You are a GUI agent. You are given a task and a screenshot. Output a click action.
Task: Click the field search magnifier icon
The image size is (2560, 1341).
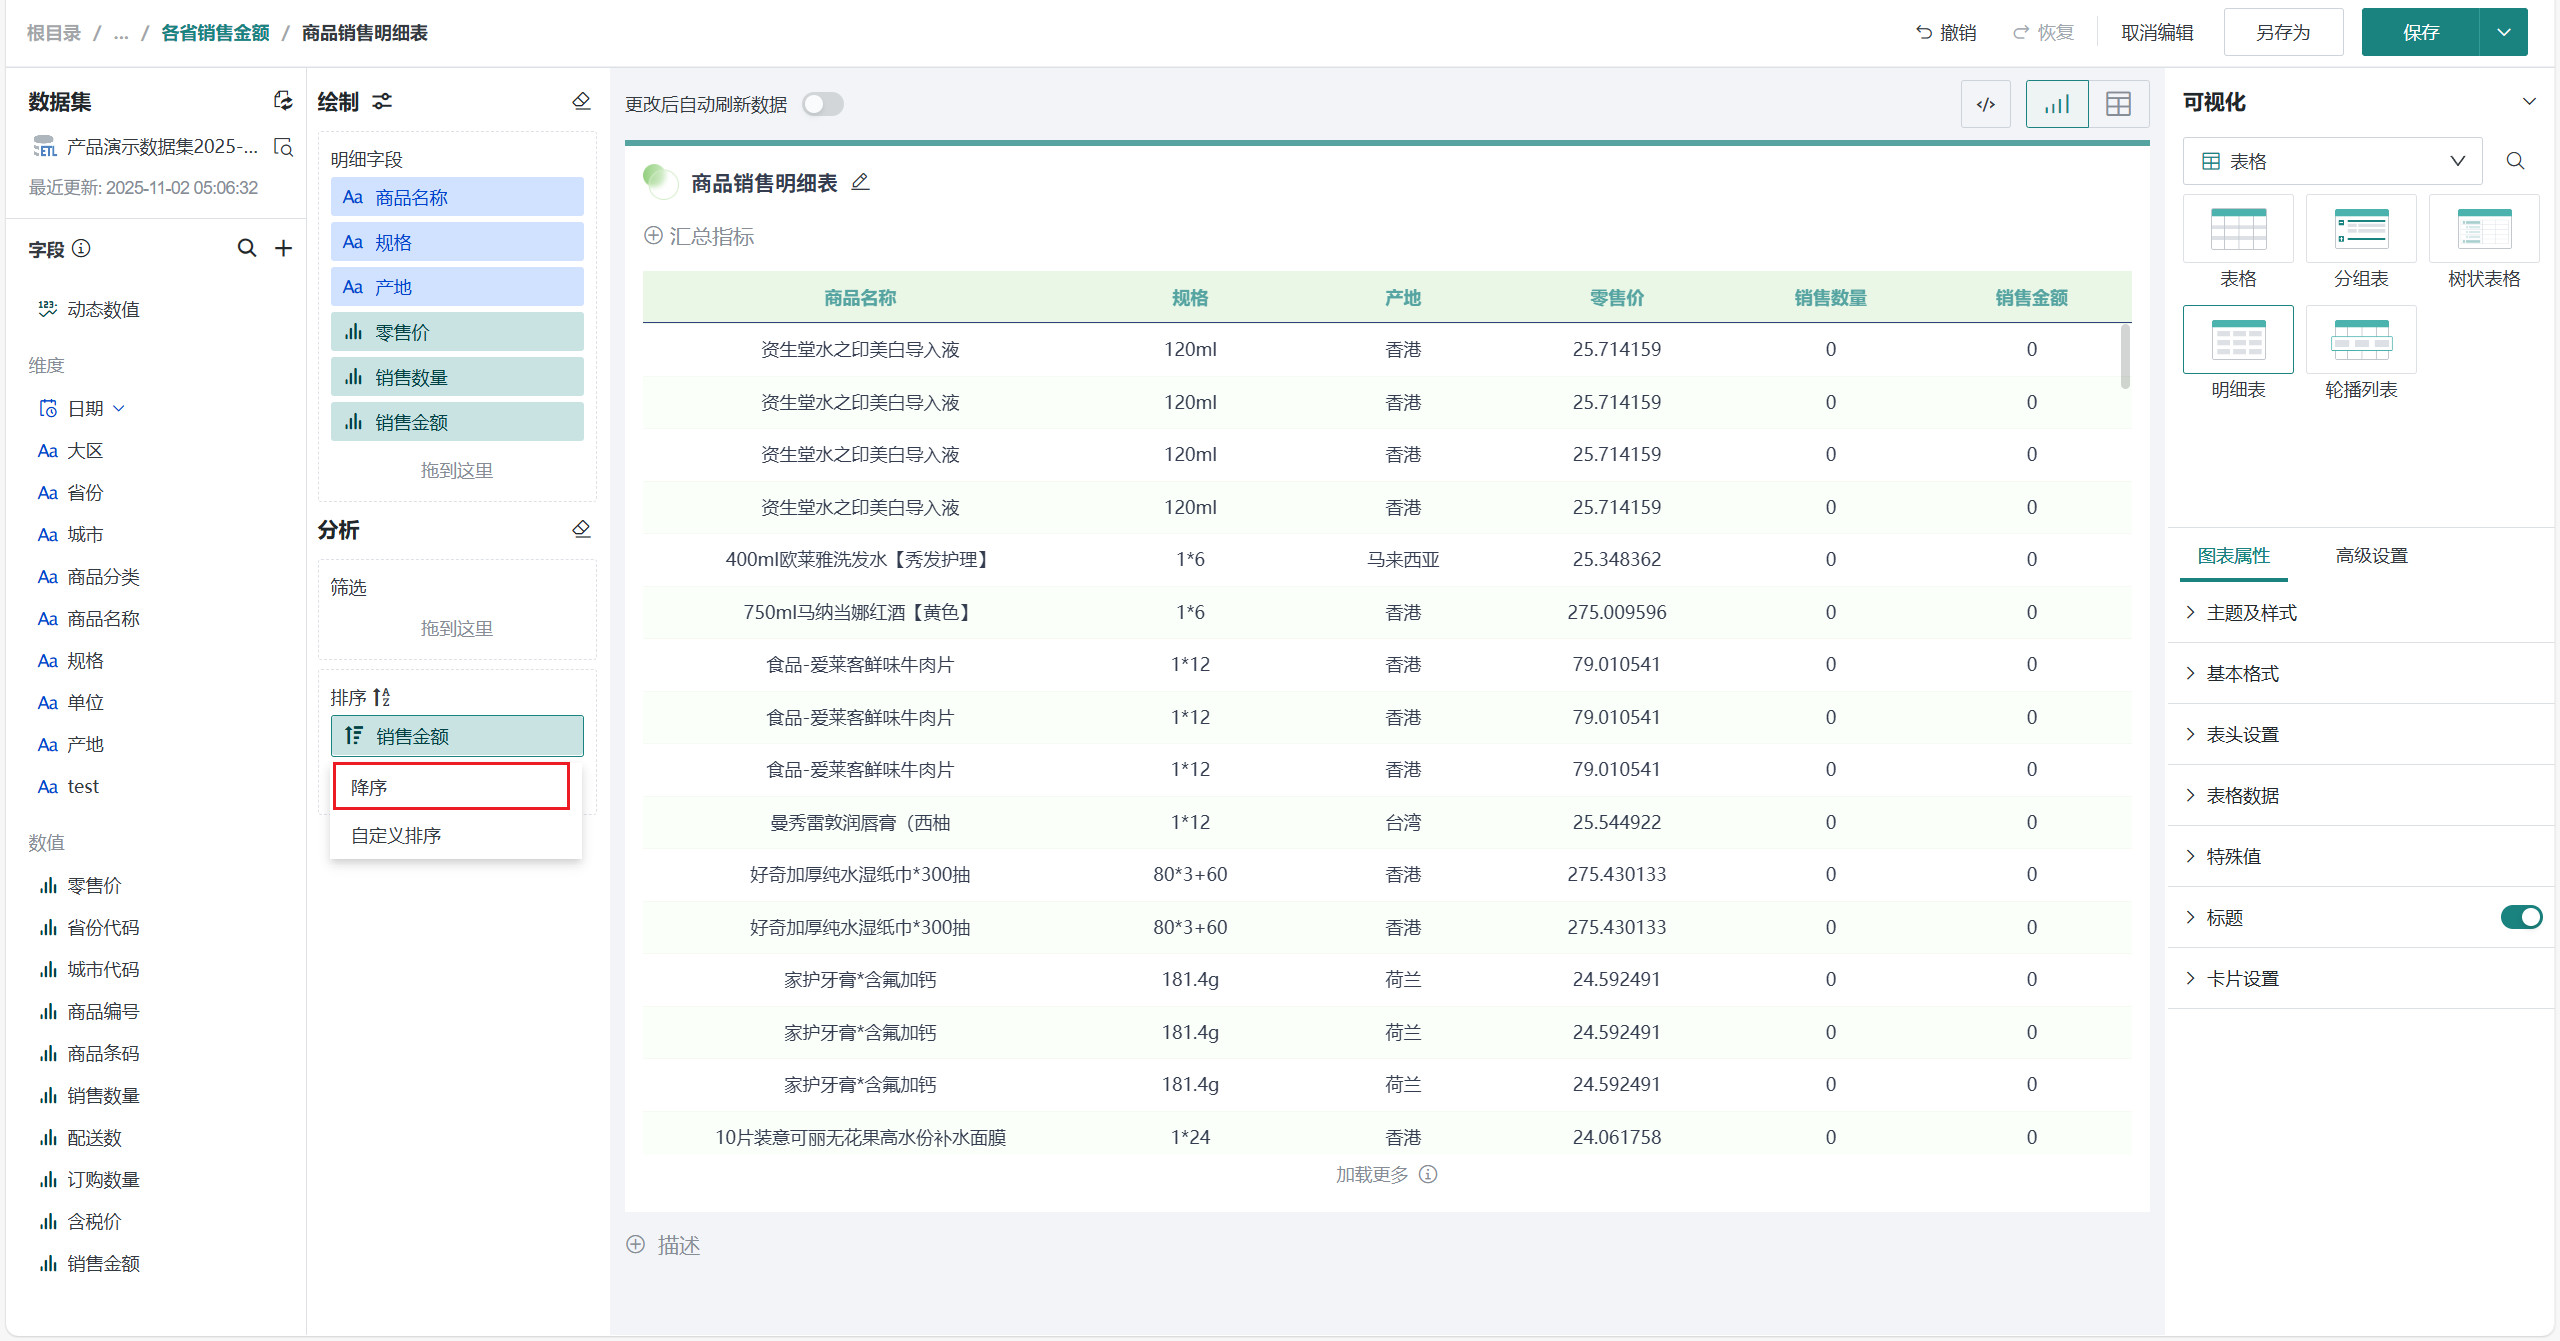pyautogui.click(x=246, y=248)
